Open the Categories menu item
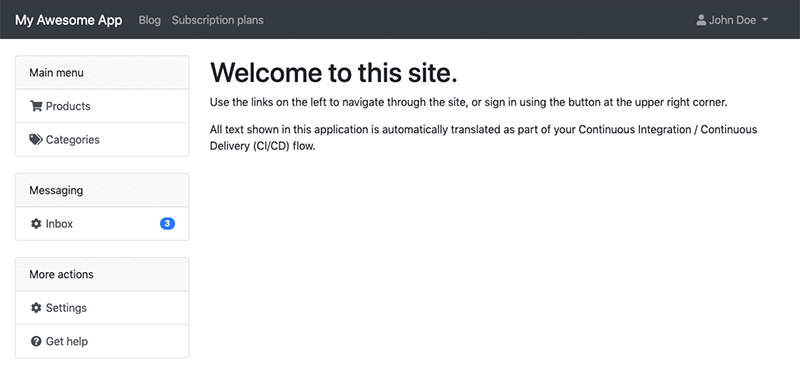800x374 pixels. point(102,140)
